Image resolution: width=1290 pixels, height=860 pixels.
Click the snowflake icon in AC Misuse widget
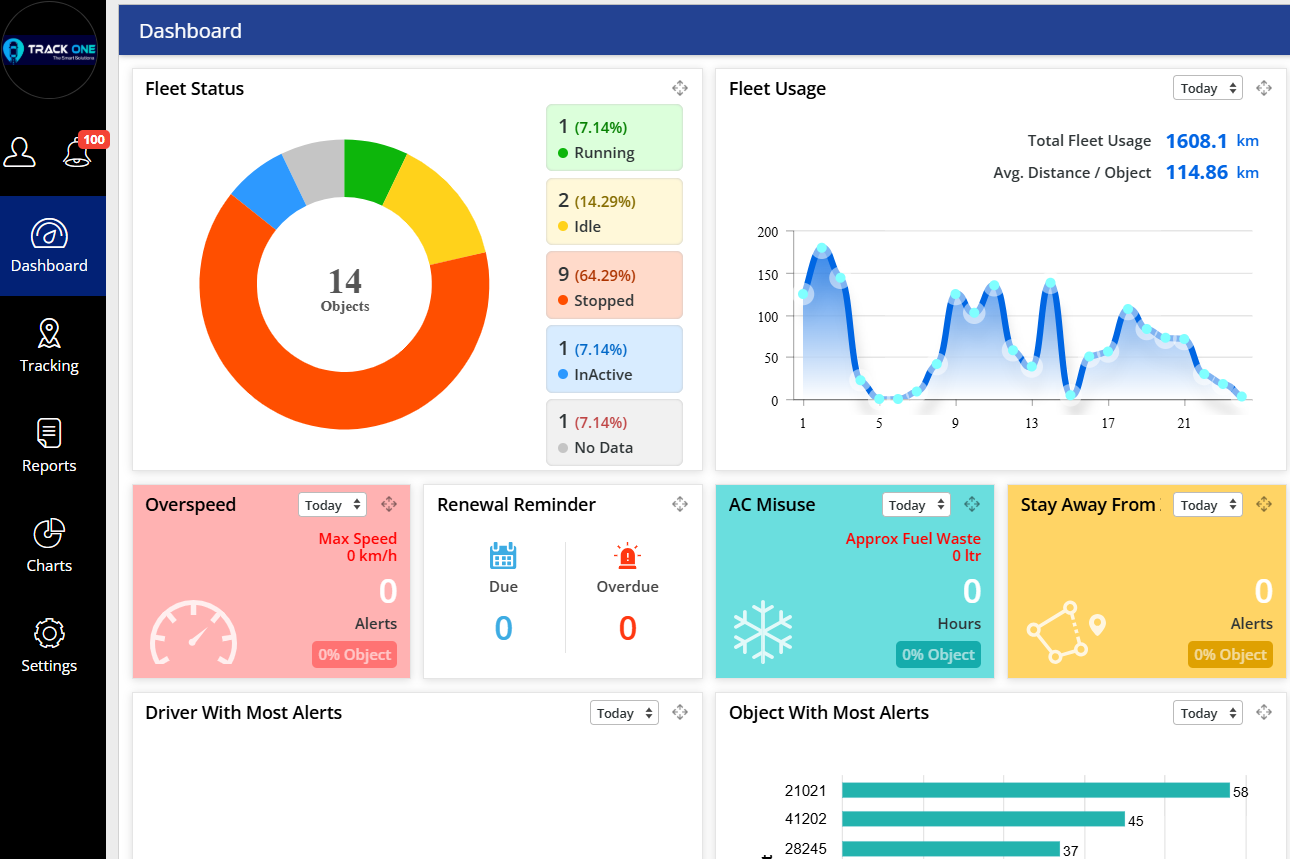click(x=763, y=632)
